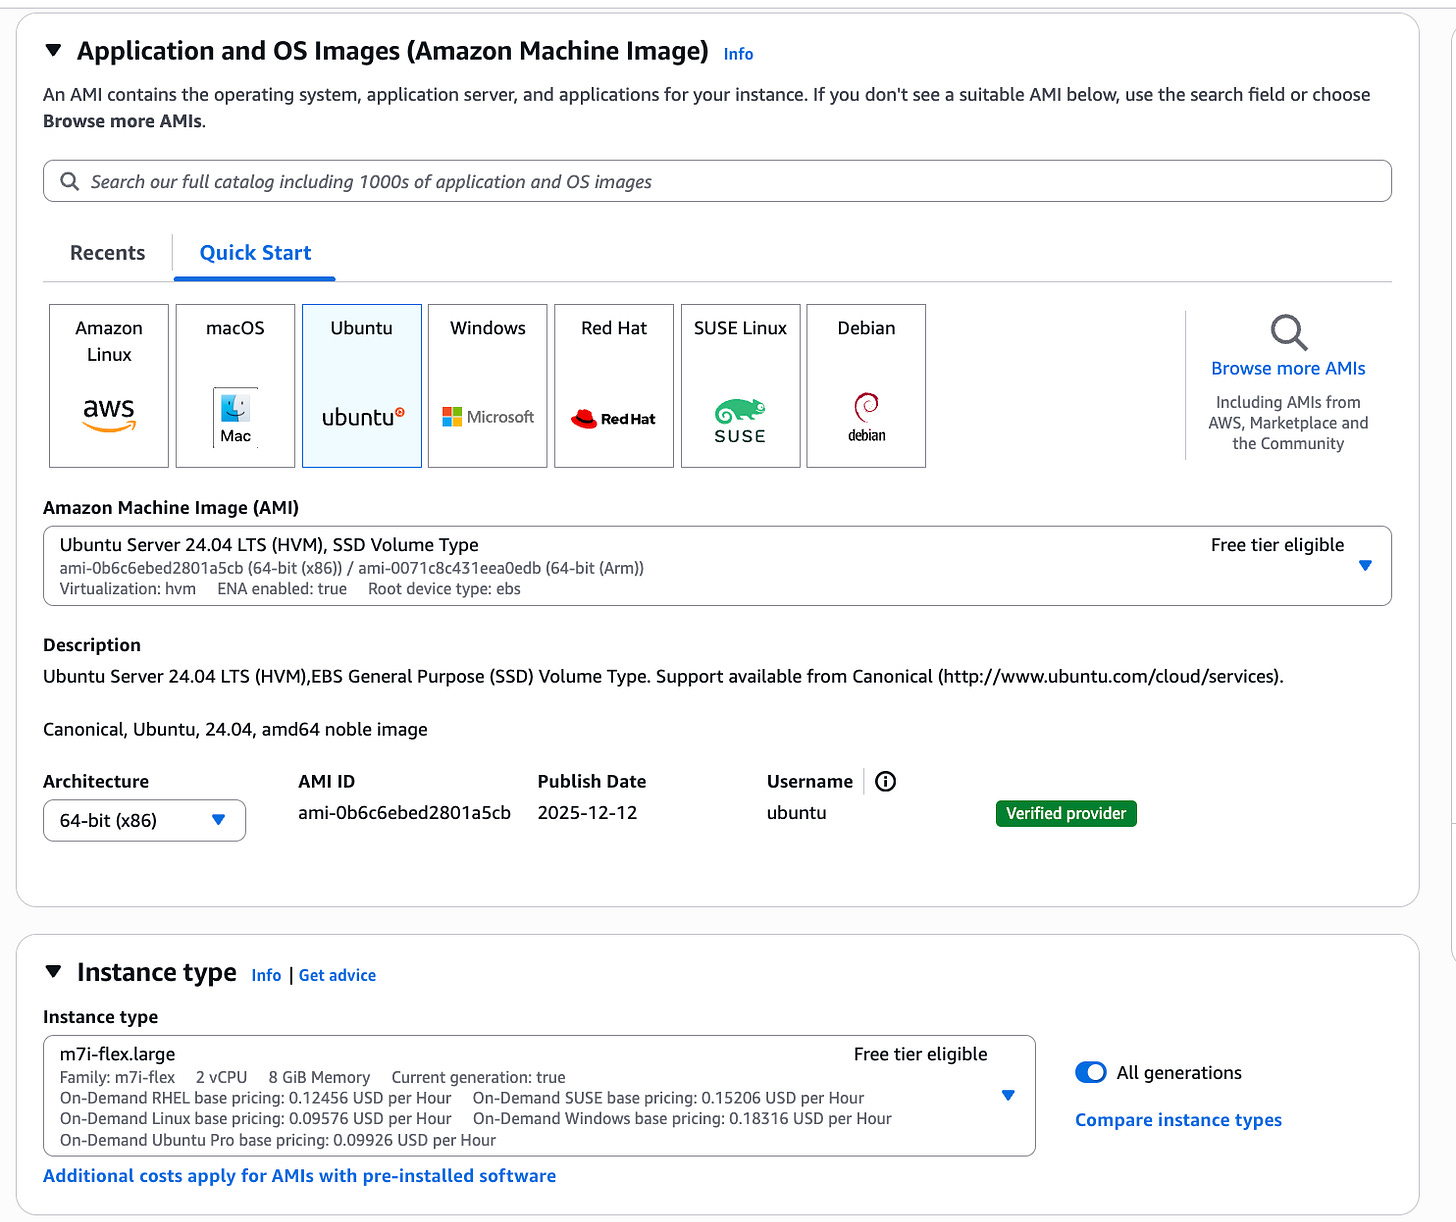Image resolution: width=1456 pixels, height=1222 pixels.
Task: Click the AMI ID value ami-0b6c6ebed2801a5cb
Action: point(404,813)
